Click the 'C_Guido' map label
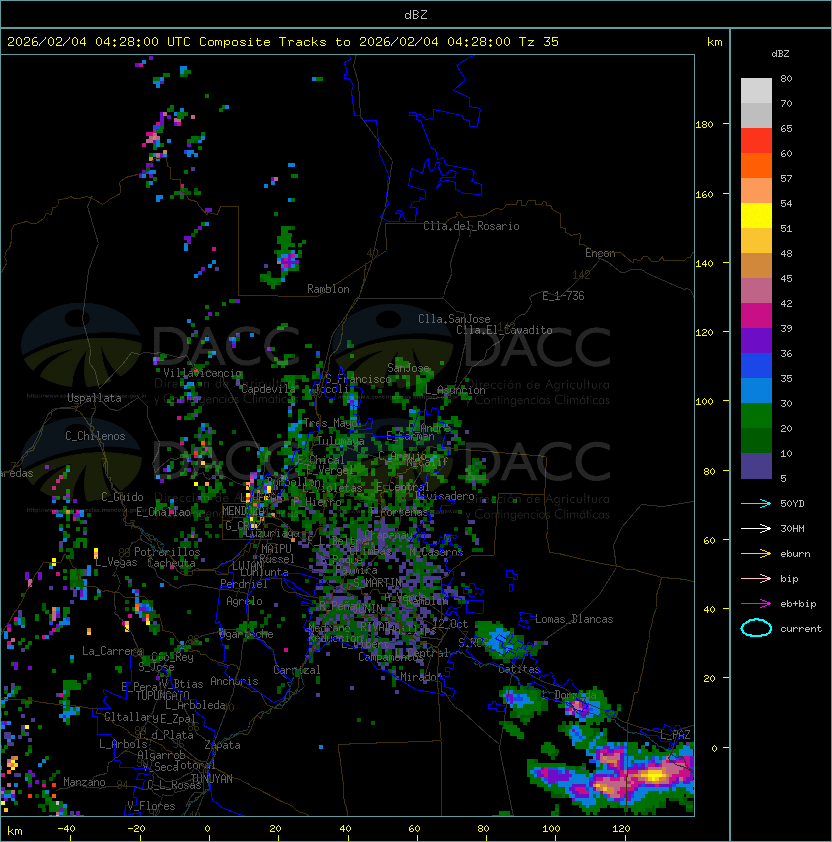The image size is (832, 842). click(122, 497)
